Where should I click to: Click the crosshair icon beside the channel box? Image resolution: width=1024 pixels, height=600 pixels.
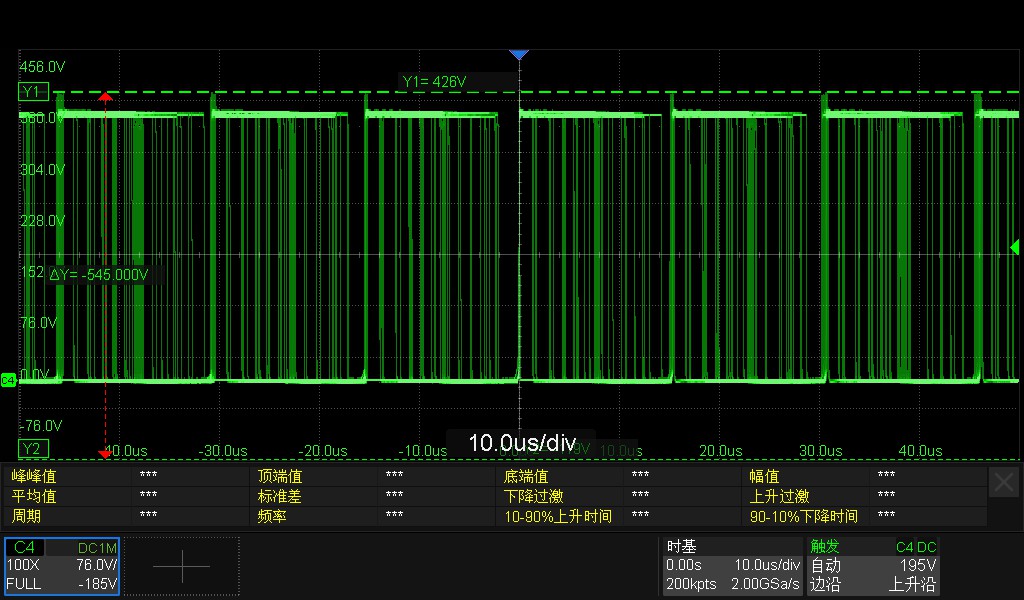(x=183, y=566)
